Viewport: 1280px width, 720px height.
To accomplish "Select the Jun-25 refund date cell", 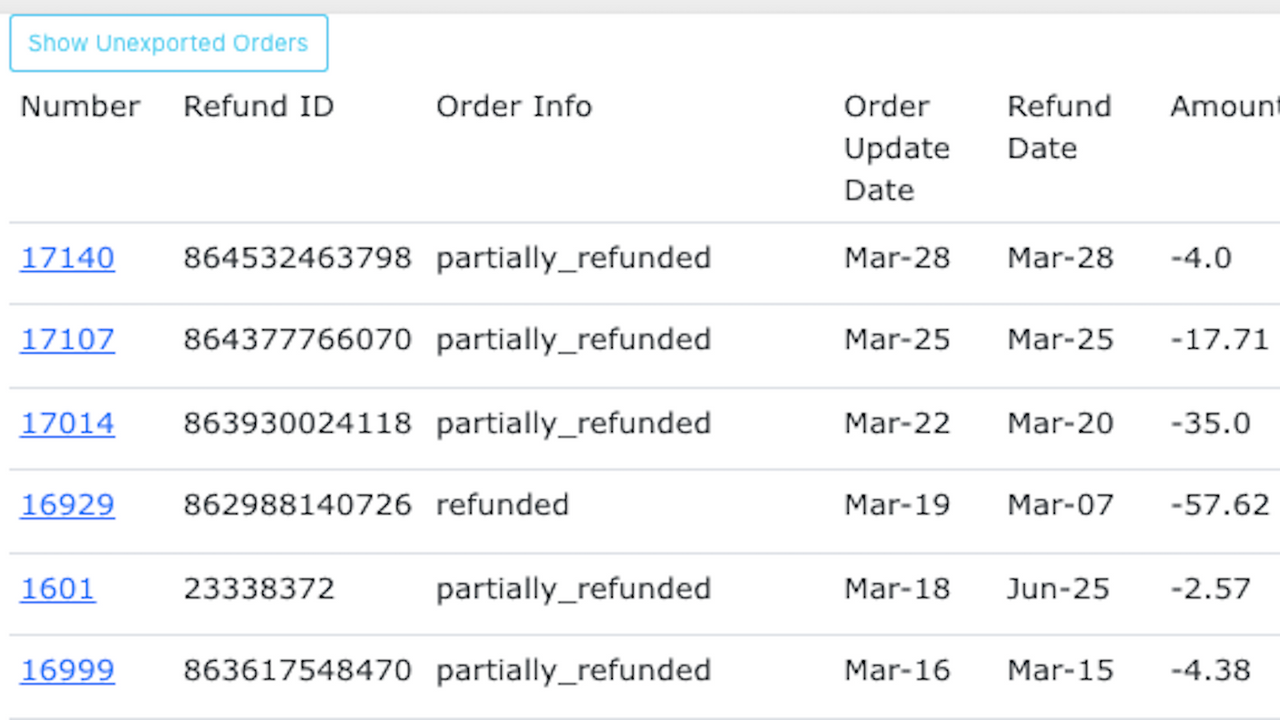I will click(1058, 589).
